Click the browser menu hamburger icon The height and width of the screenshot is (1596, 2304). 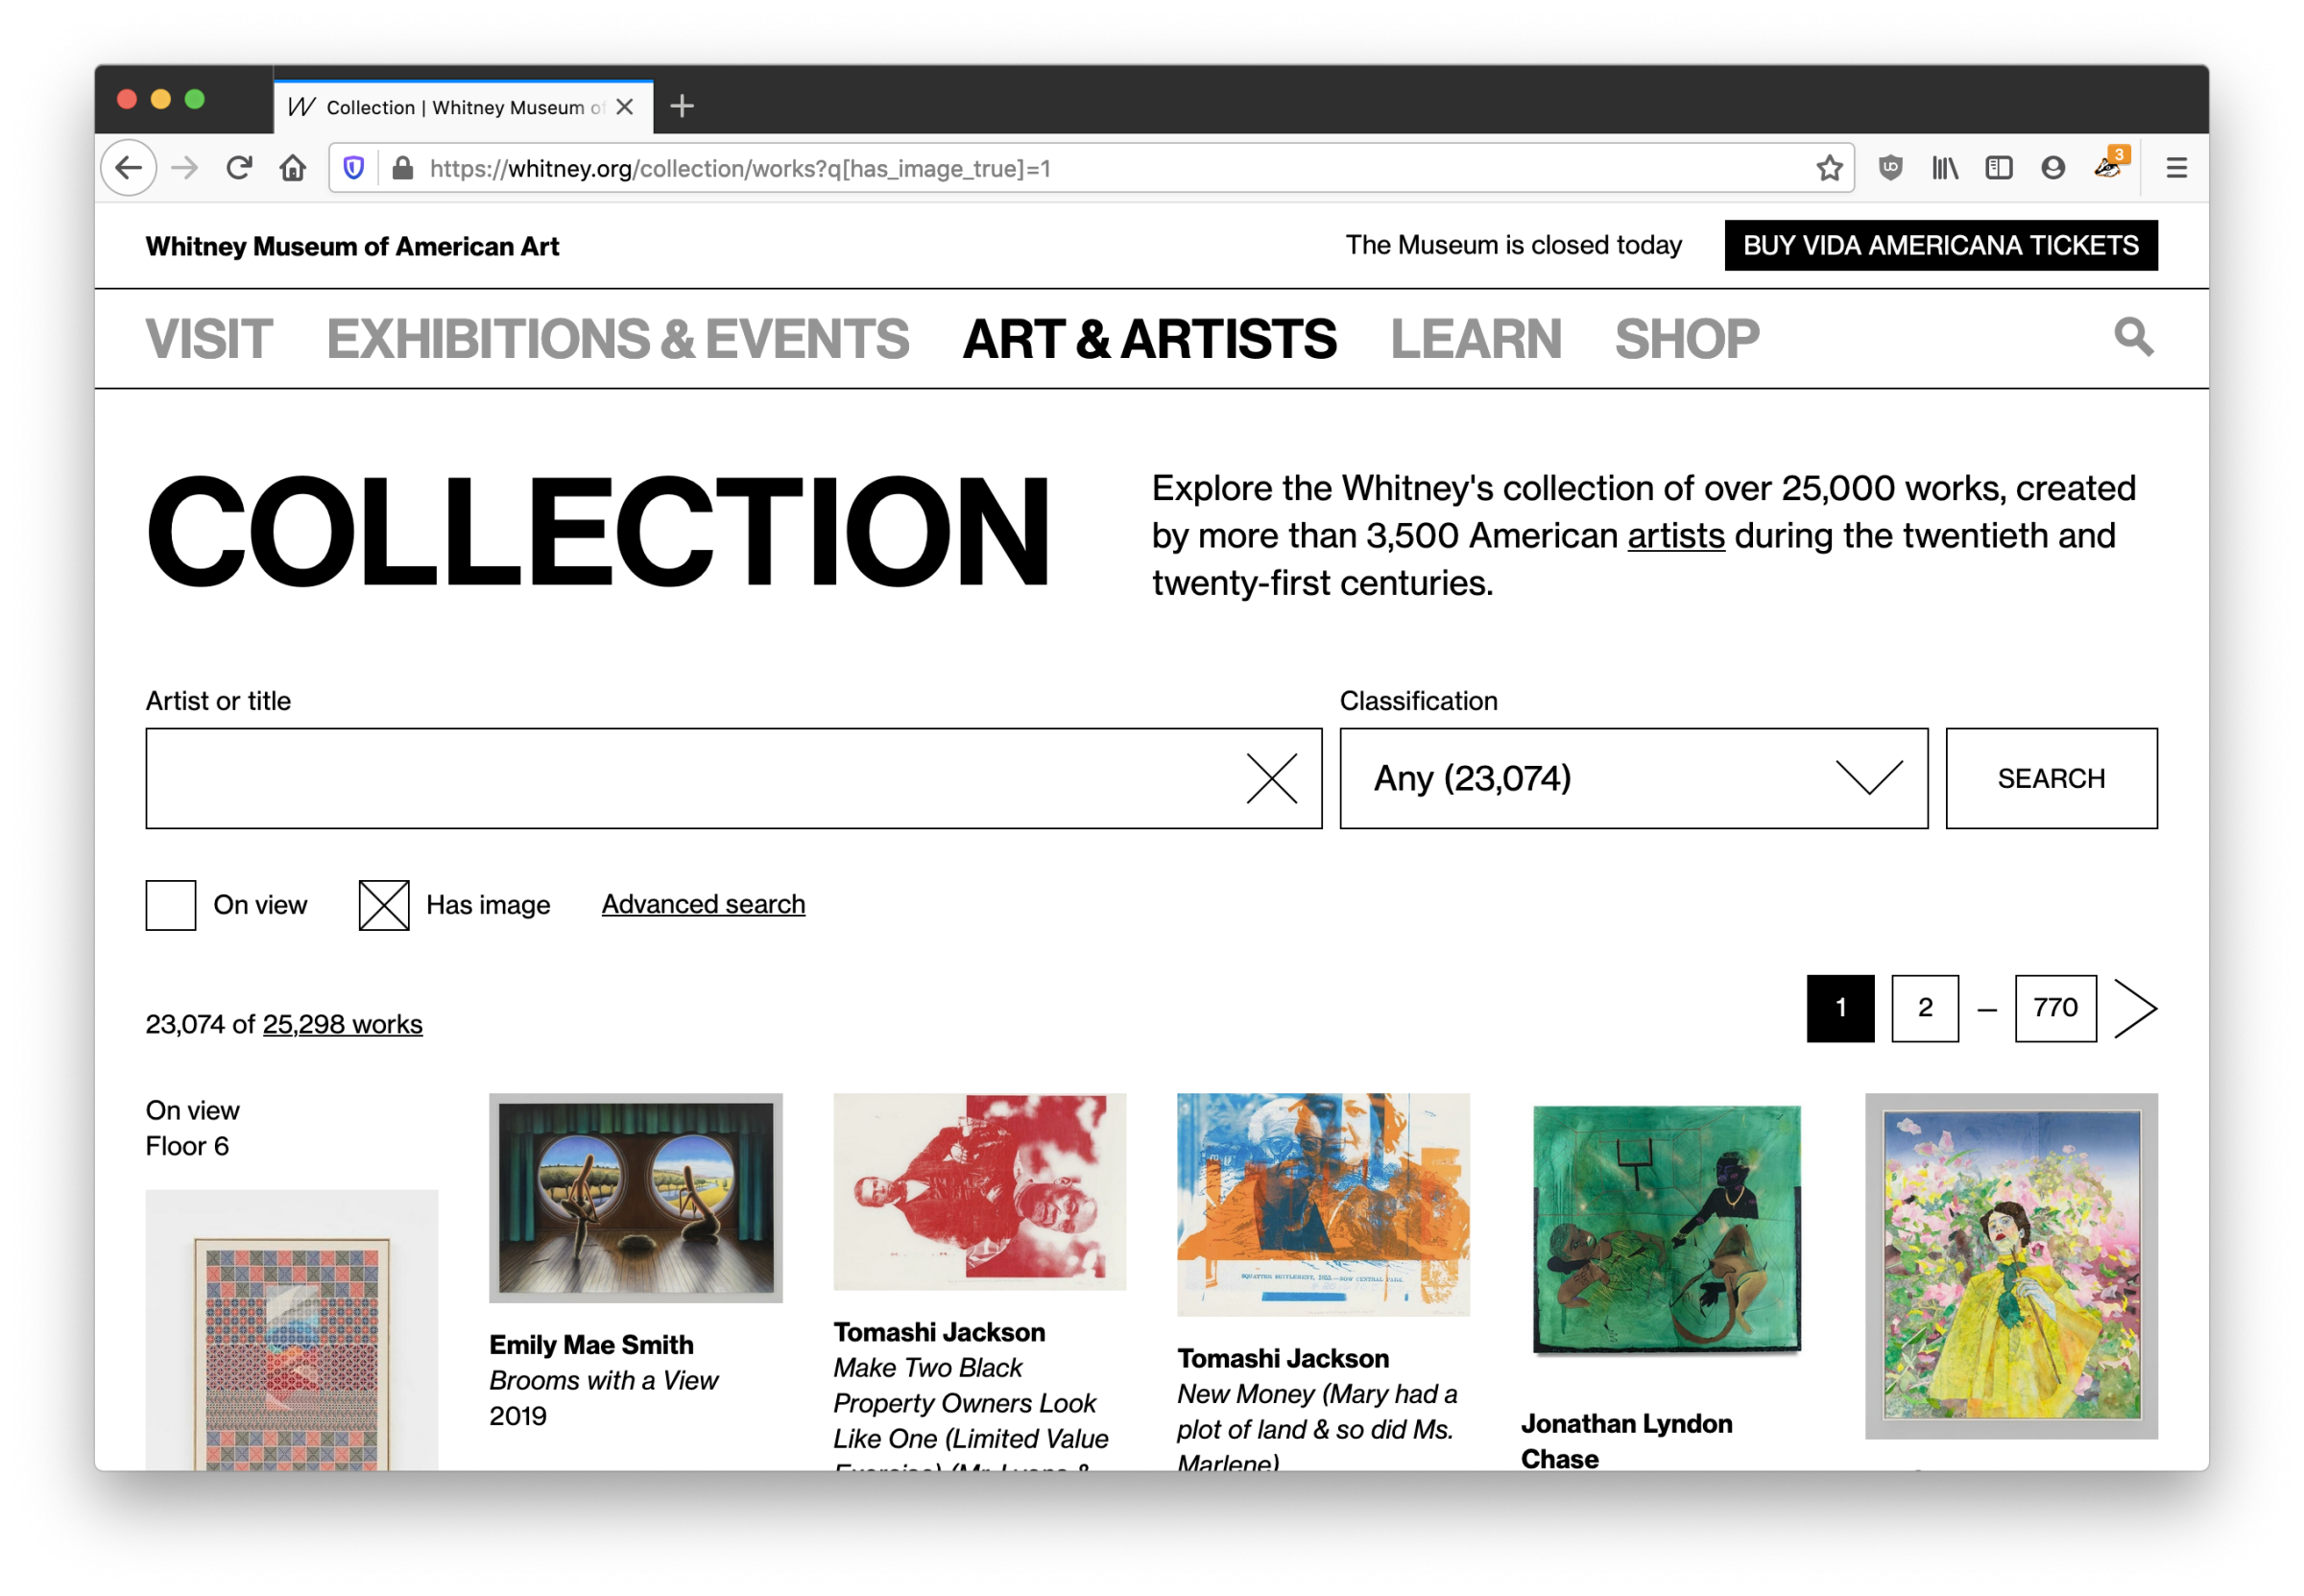coord(2176,168)
